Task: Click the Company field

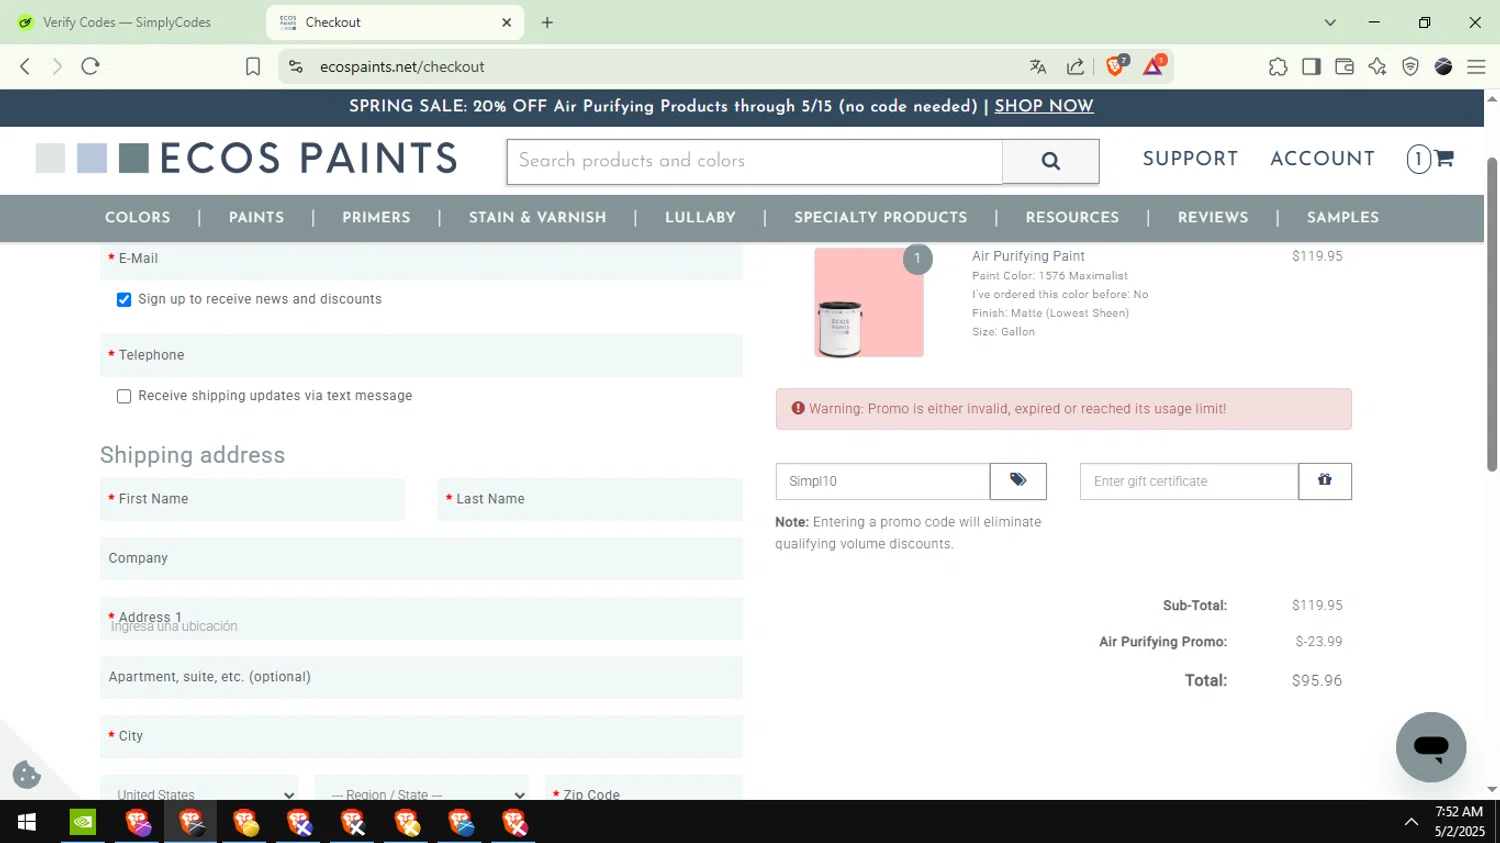Action: coord(421,558)
